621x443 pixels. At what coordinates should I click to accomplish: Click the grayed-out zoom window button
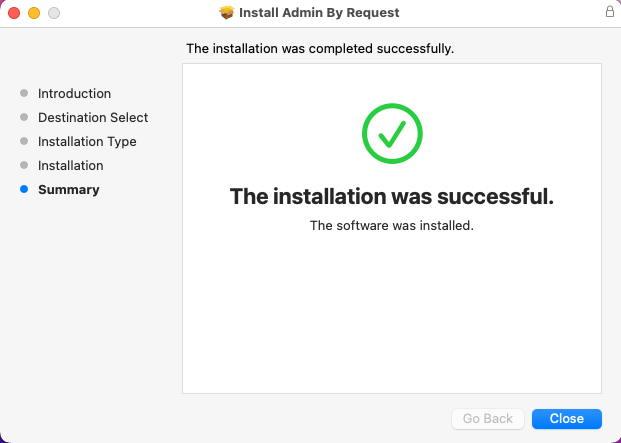coord(54,13)
